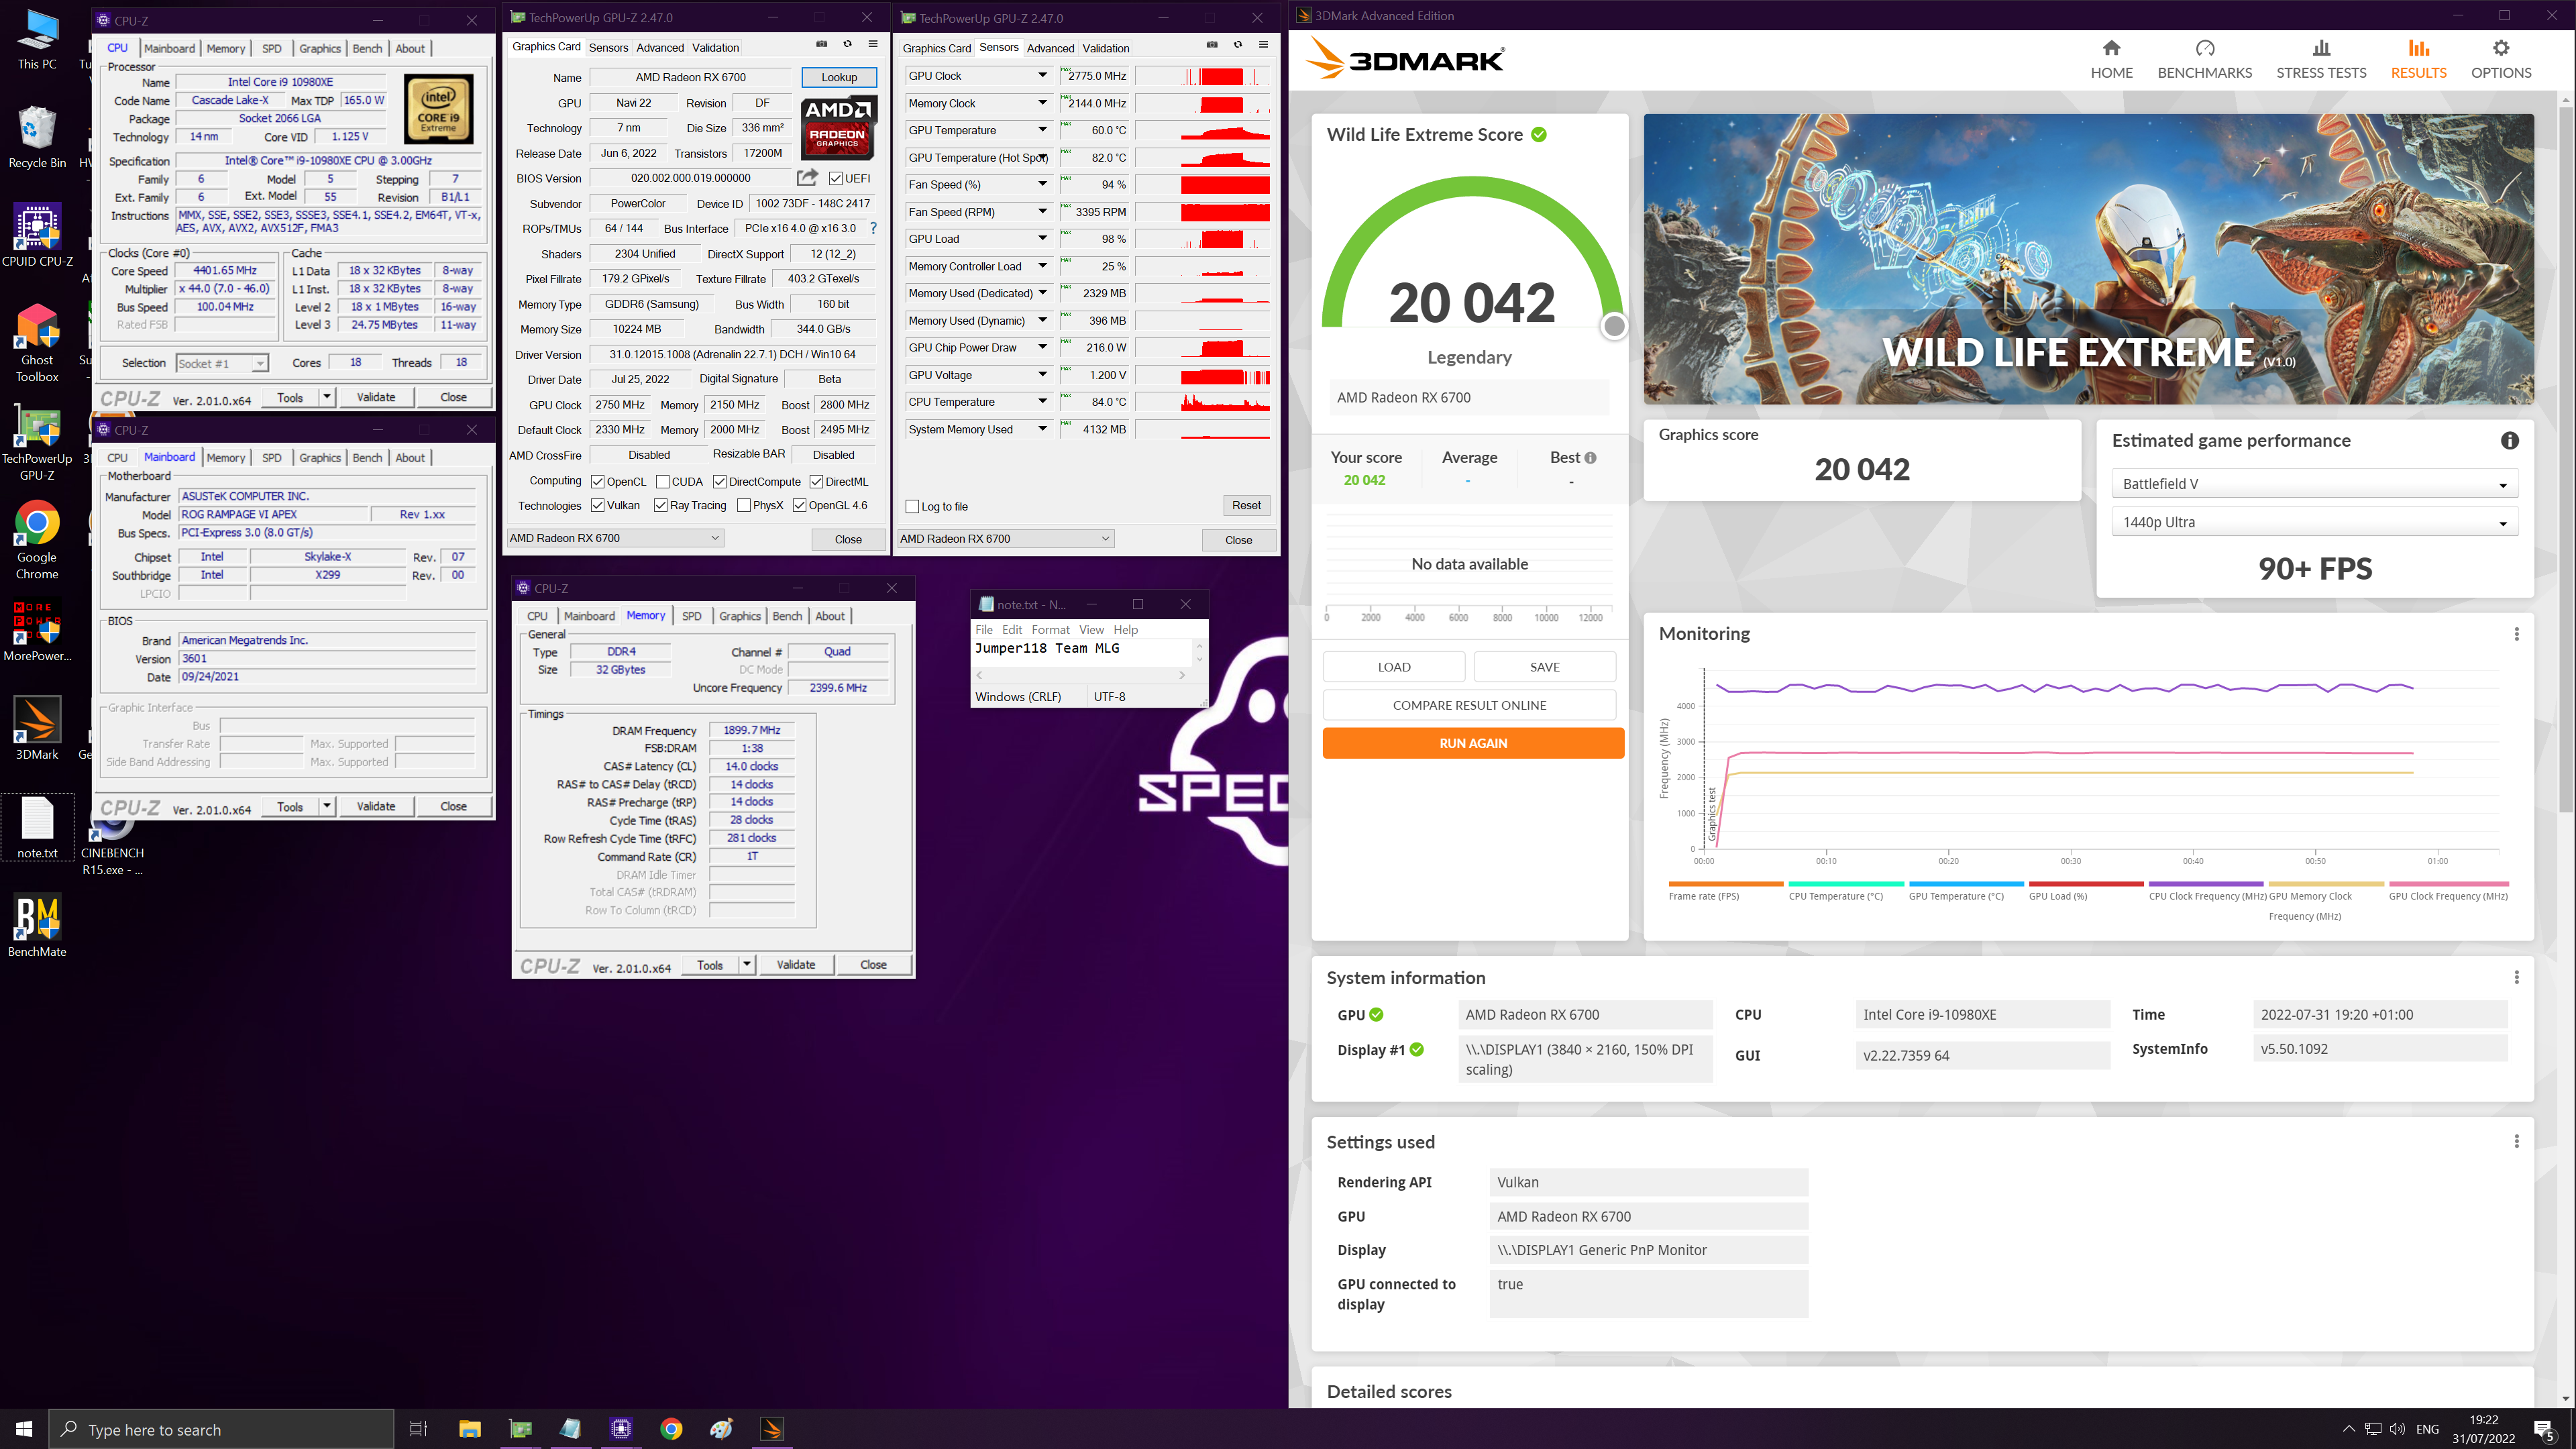The width and height of the screenshot is (2576, 1449).
Task: Open Tools dropdown arrow in CPU-Z Memory window
Action: coord(746,964)
